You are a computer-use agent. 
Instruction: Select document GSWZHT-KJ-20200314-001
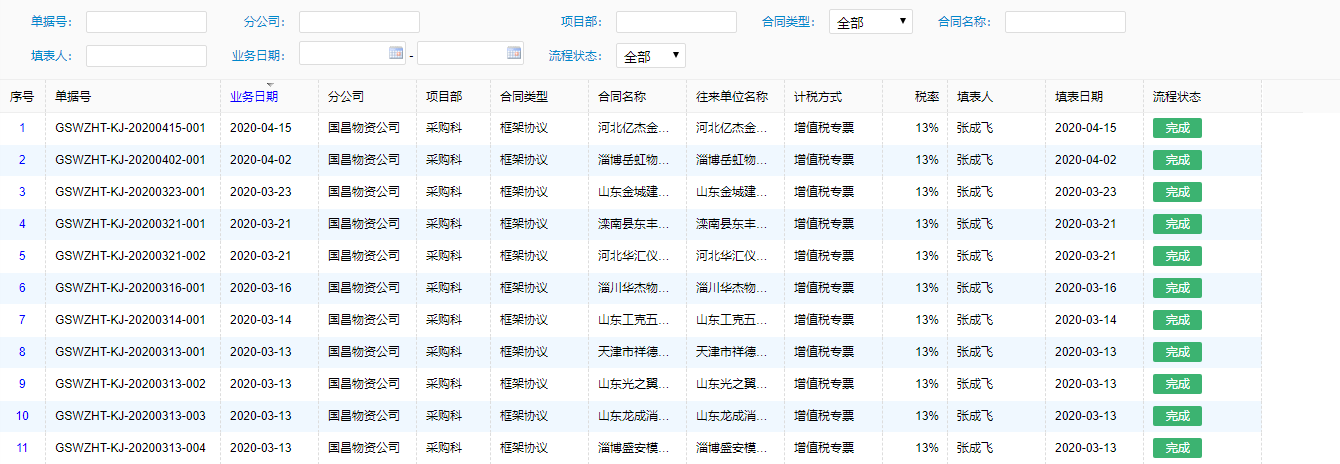pyautogui.click(x=130, y=320)
